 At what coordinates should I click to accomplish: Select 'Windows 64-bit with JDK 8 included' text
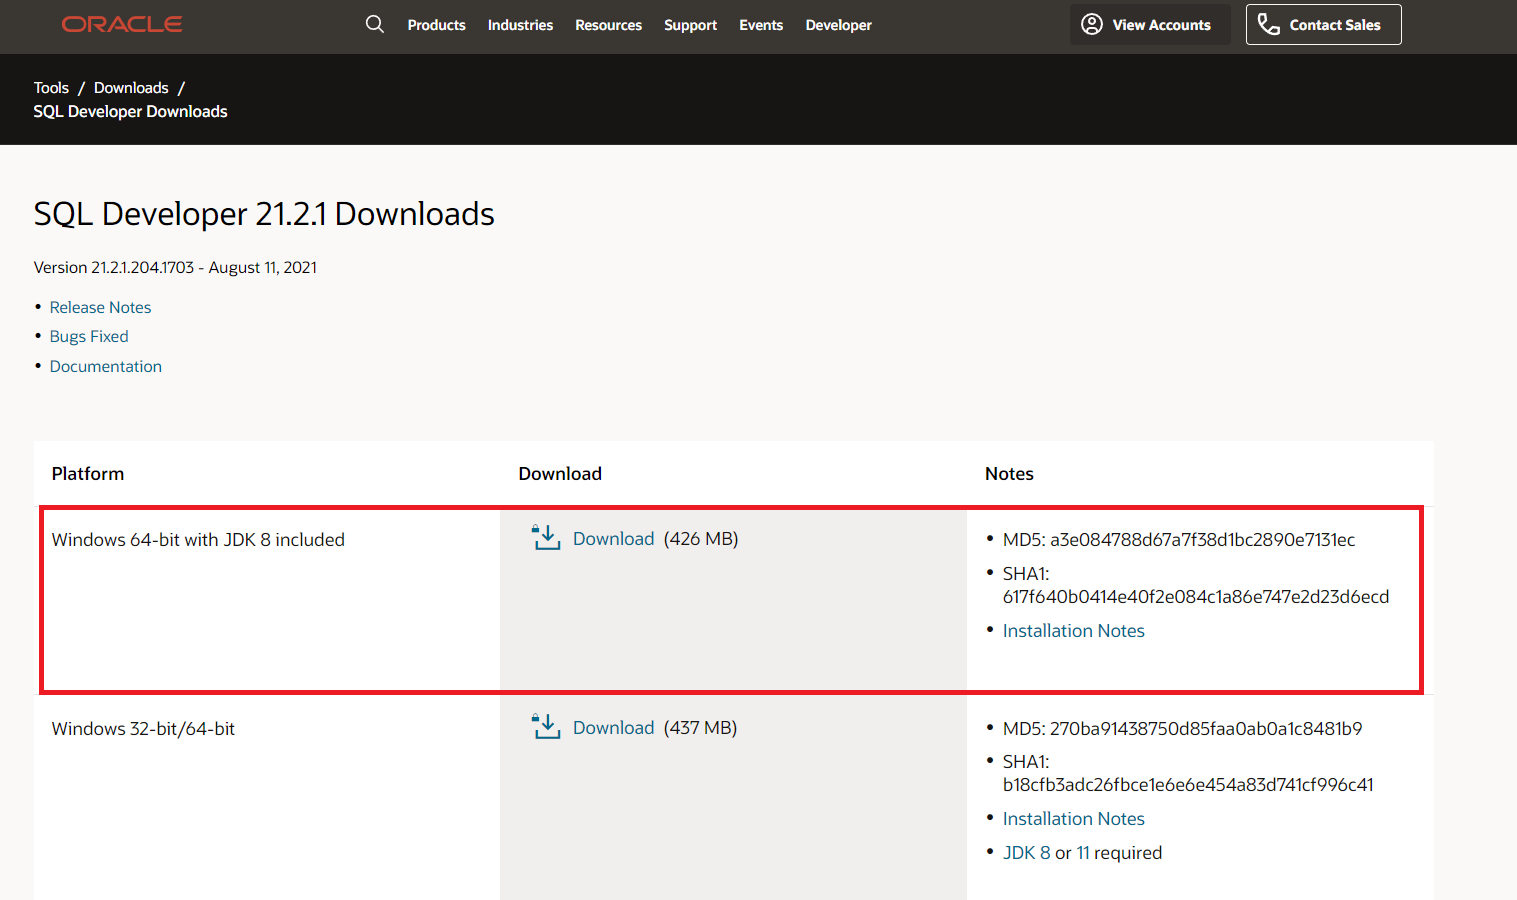click(198, 540)
